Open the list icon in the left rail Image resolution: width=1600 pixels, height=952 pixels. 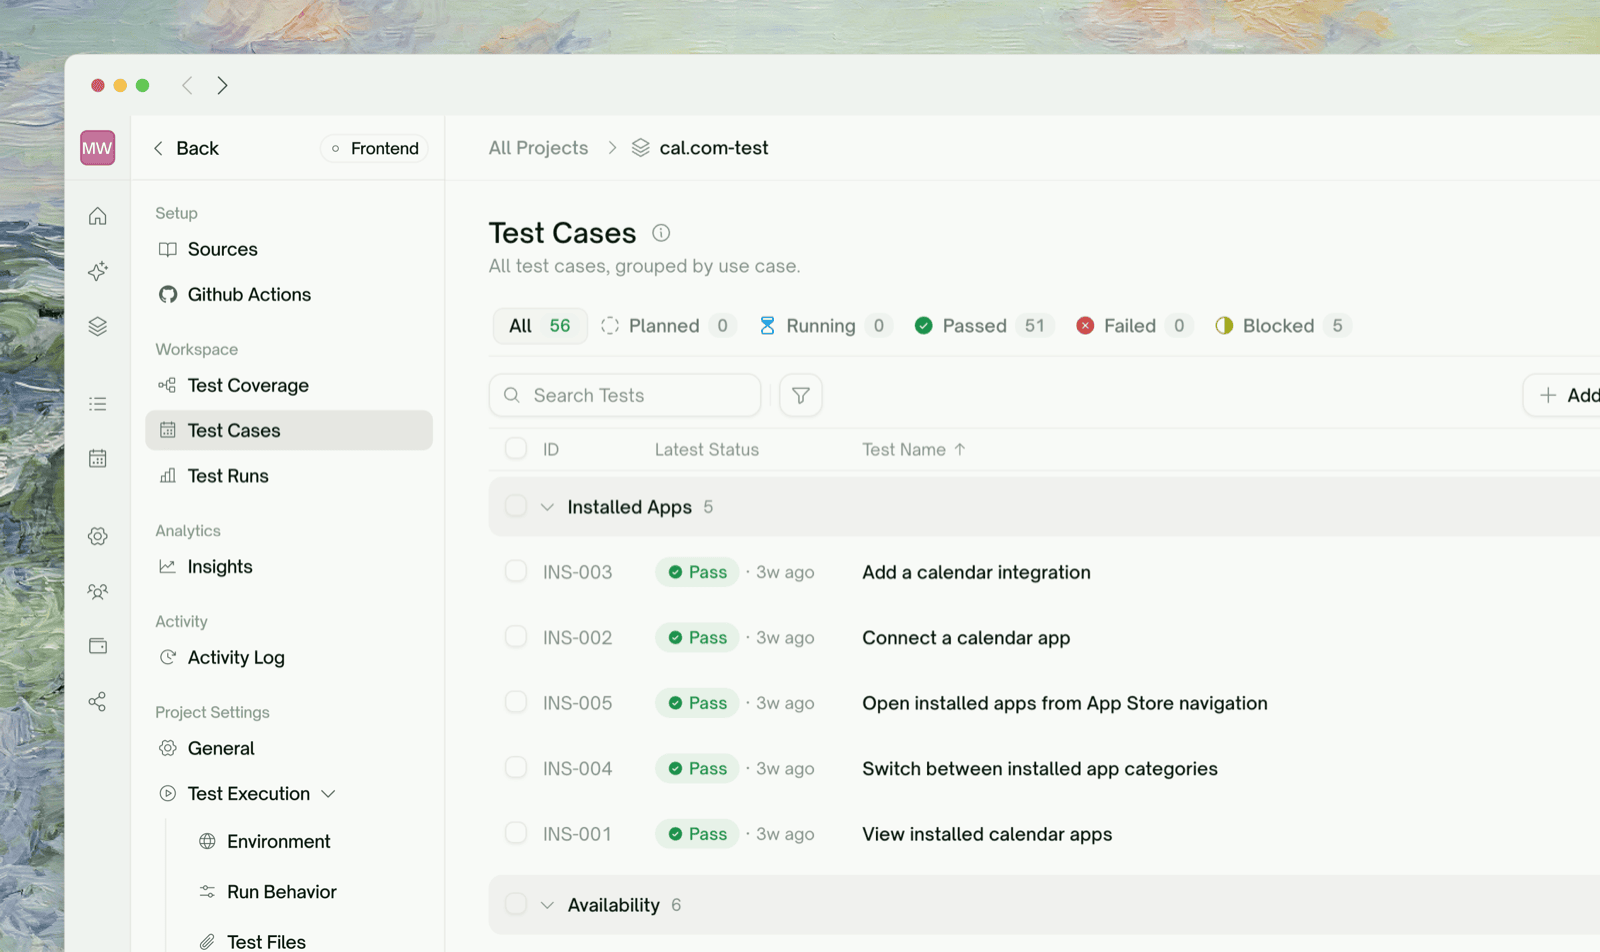point(97,404)
